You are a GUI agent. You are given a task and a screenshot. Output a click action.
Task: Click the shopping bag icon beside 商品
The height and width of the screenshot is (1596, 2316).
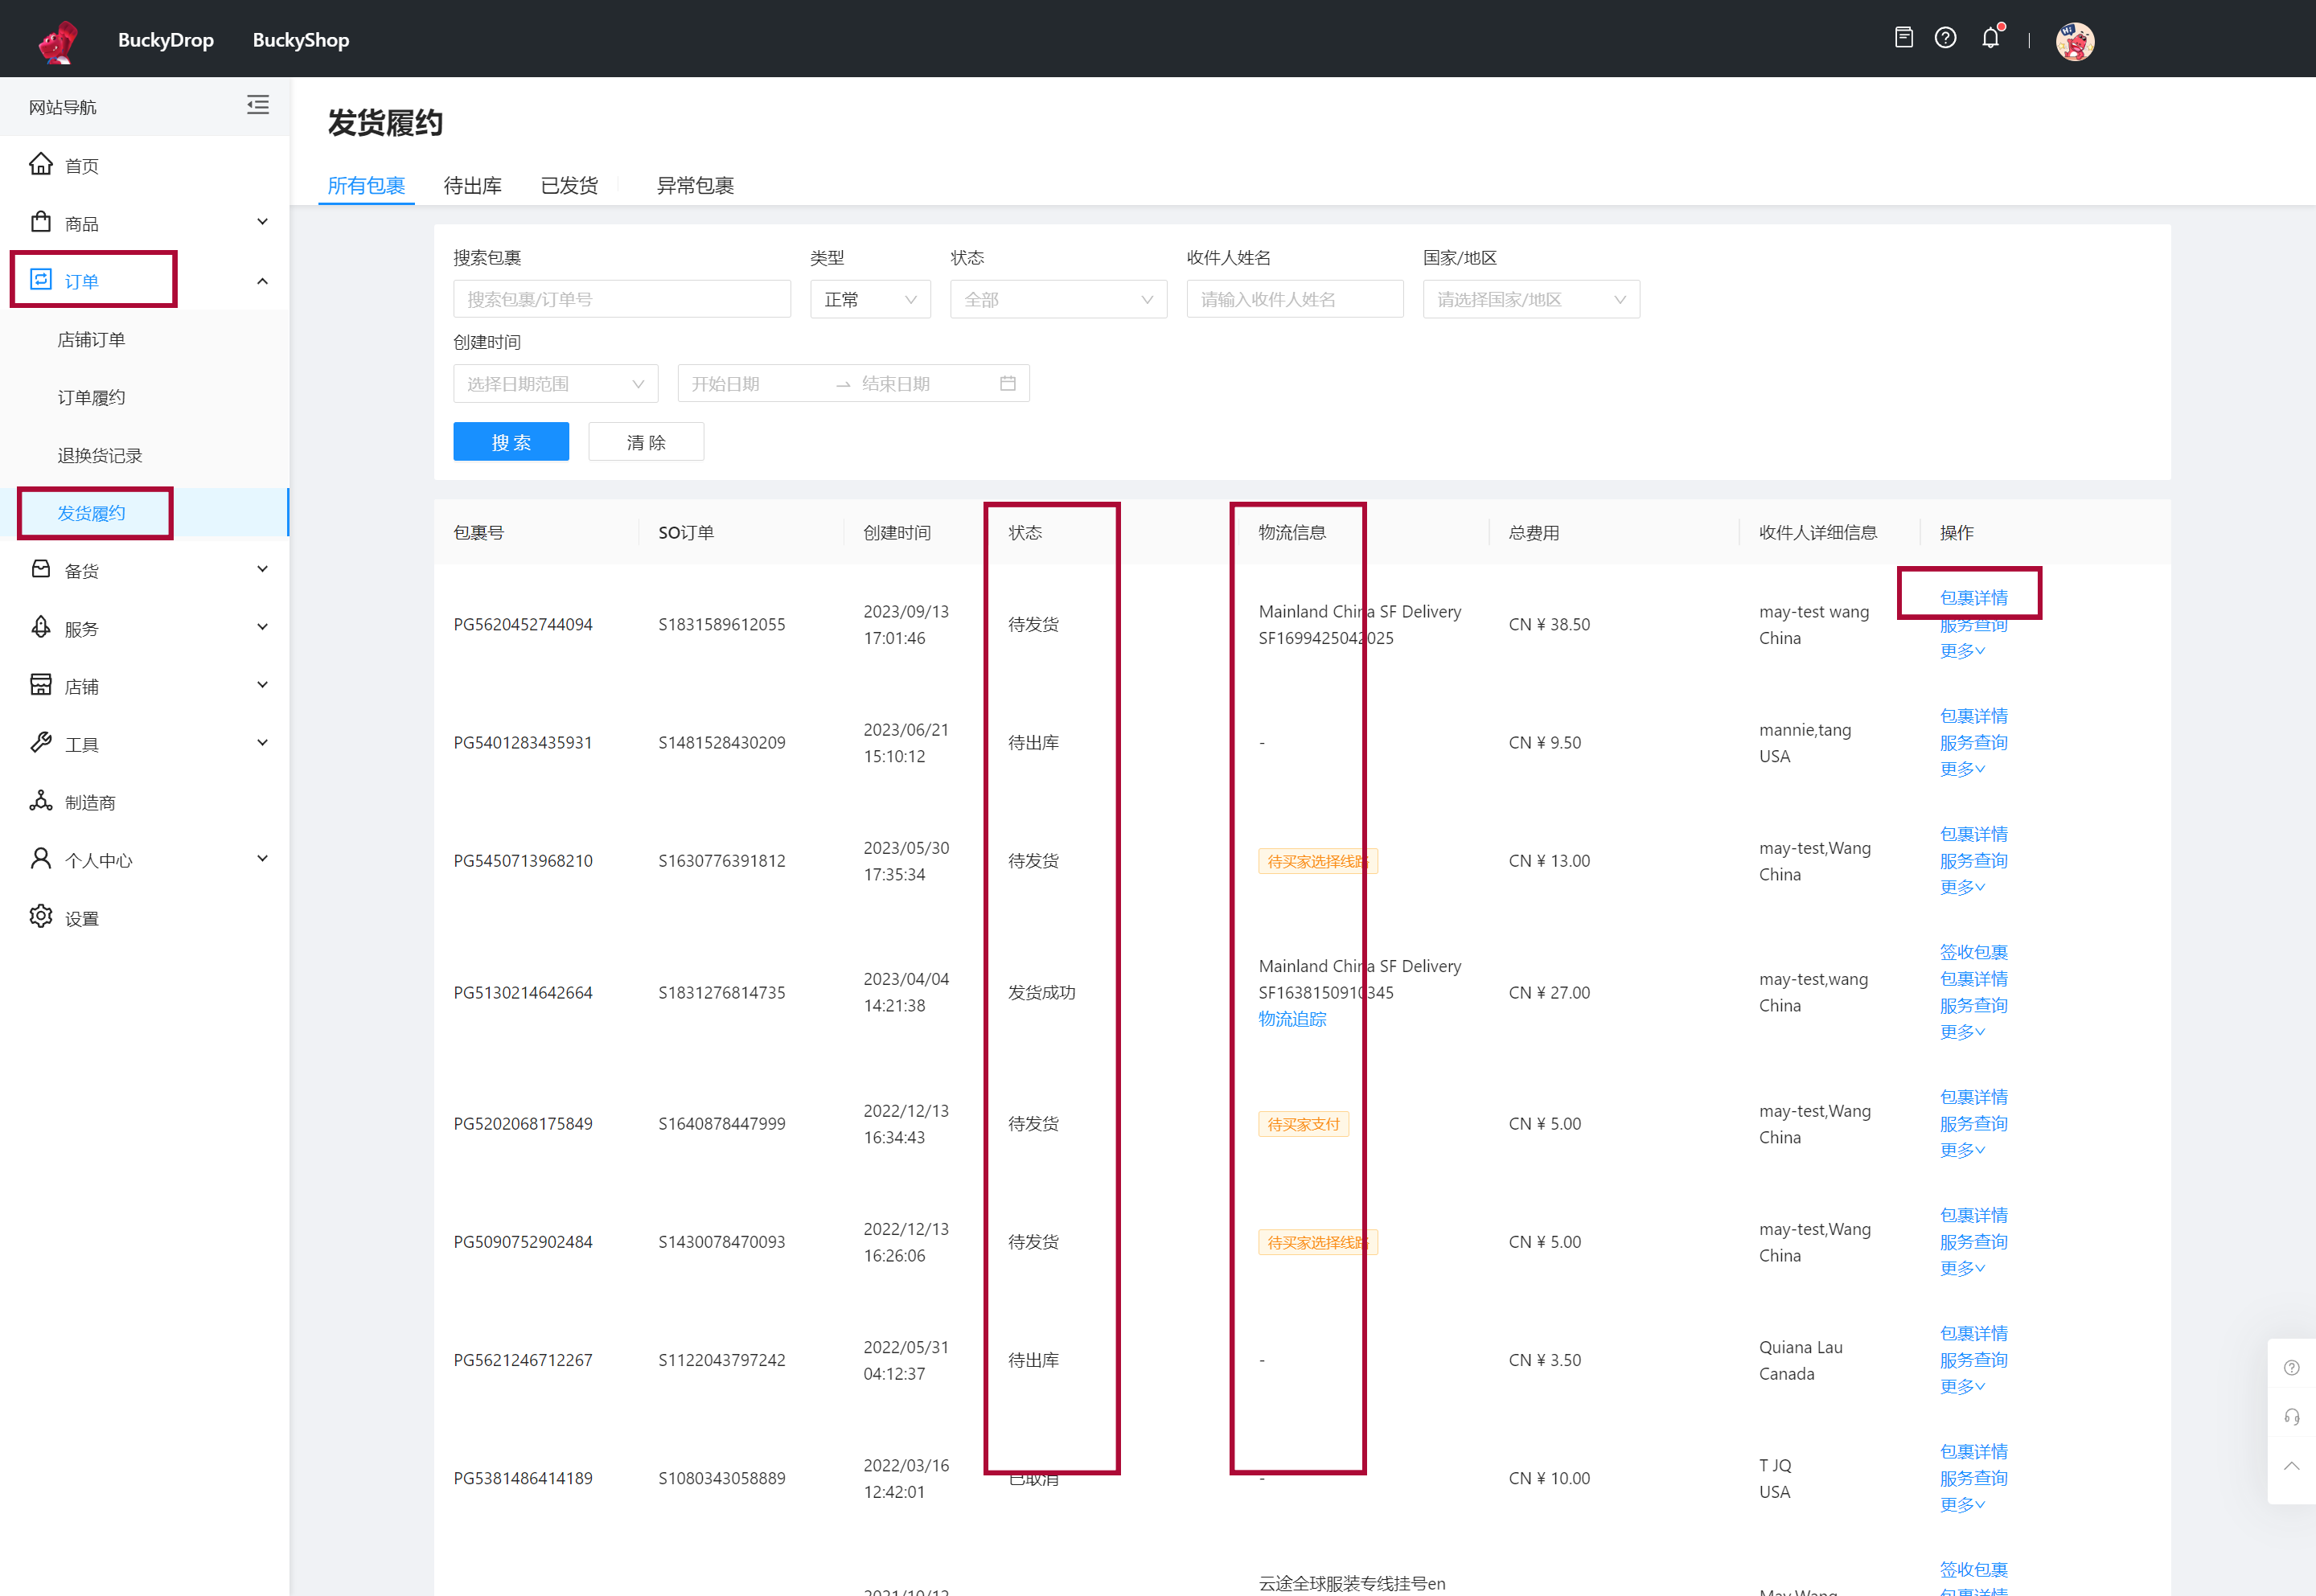coord(41,222)
